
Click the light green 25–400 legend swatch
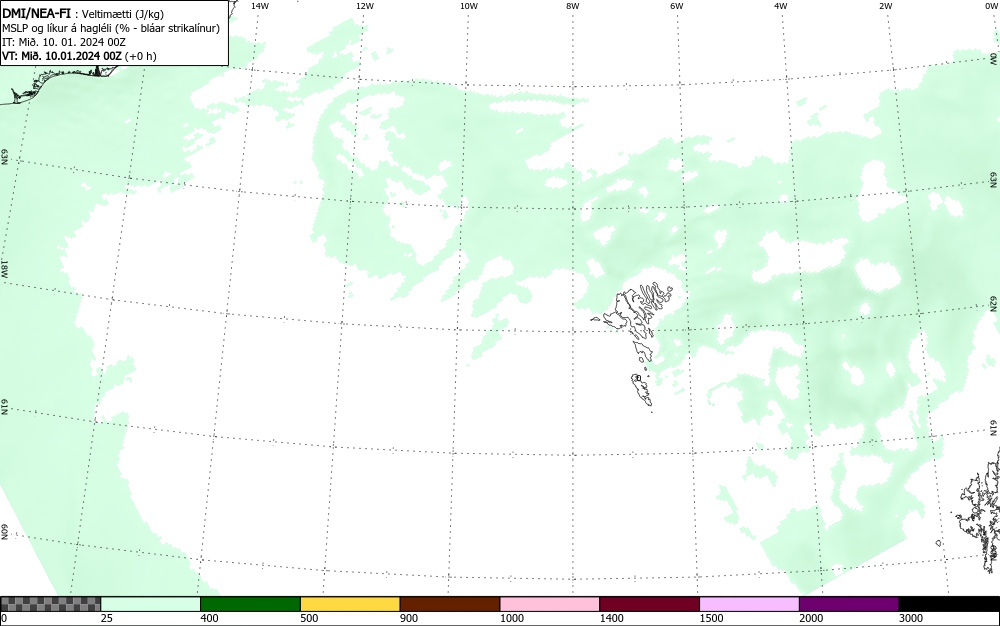tap(150, 604)
